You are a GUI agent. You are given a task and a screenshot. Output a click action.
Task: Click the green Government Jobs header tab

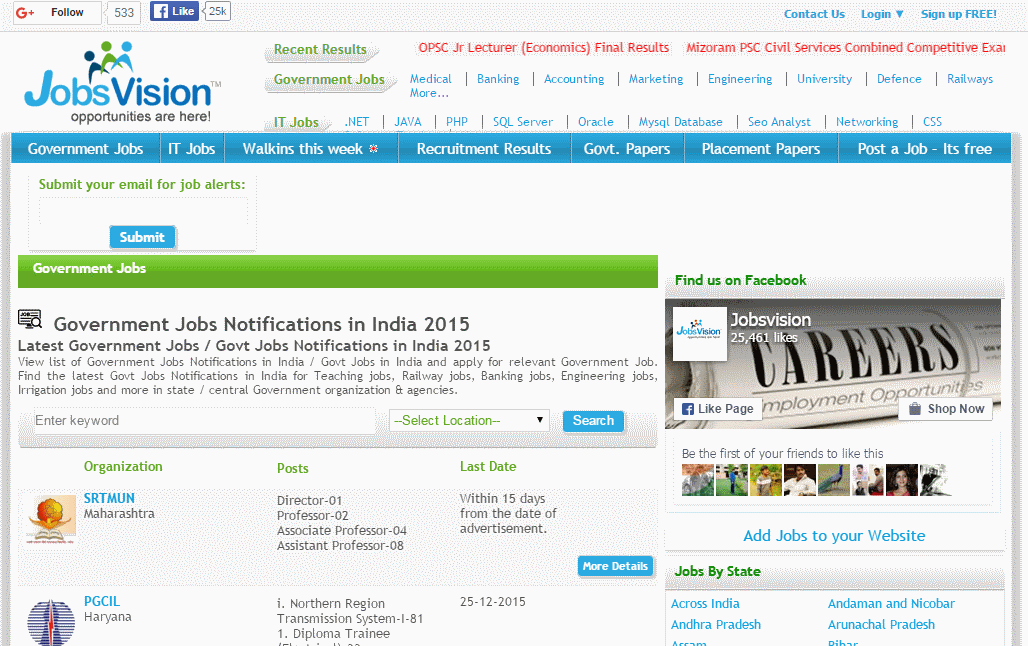(x=329, y=79)
